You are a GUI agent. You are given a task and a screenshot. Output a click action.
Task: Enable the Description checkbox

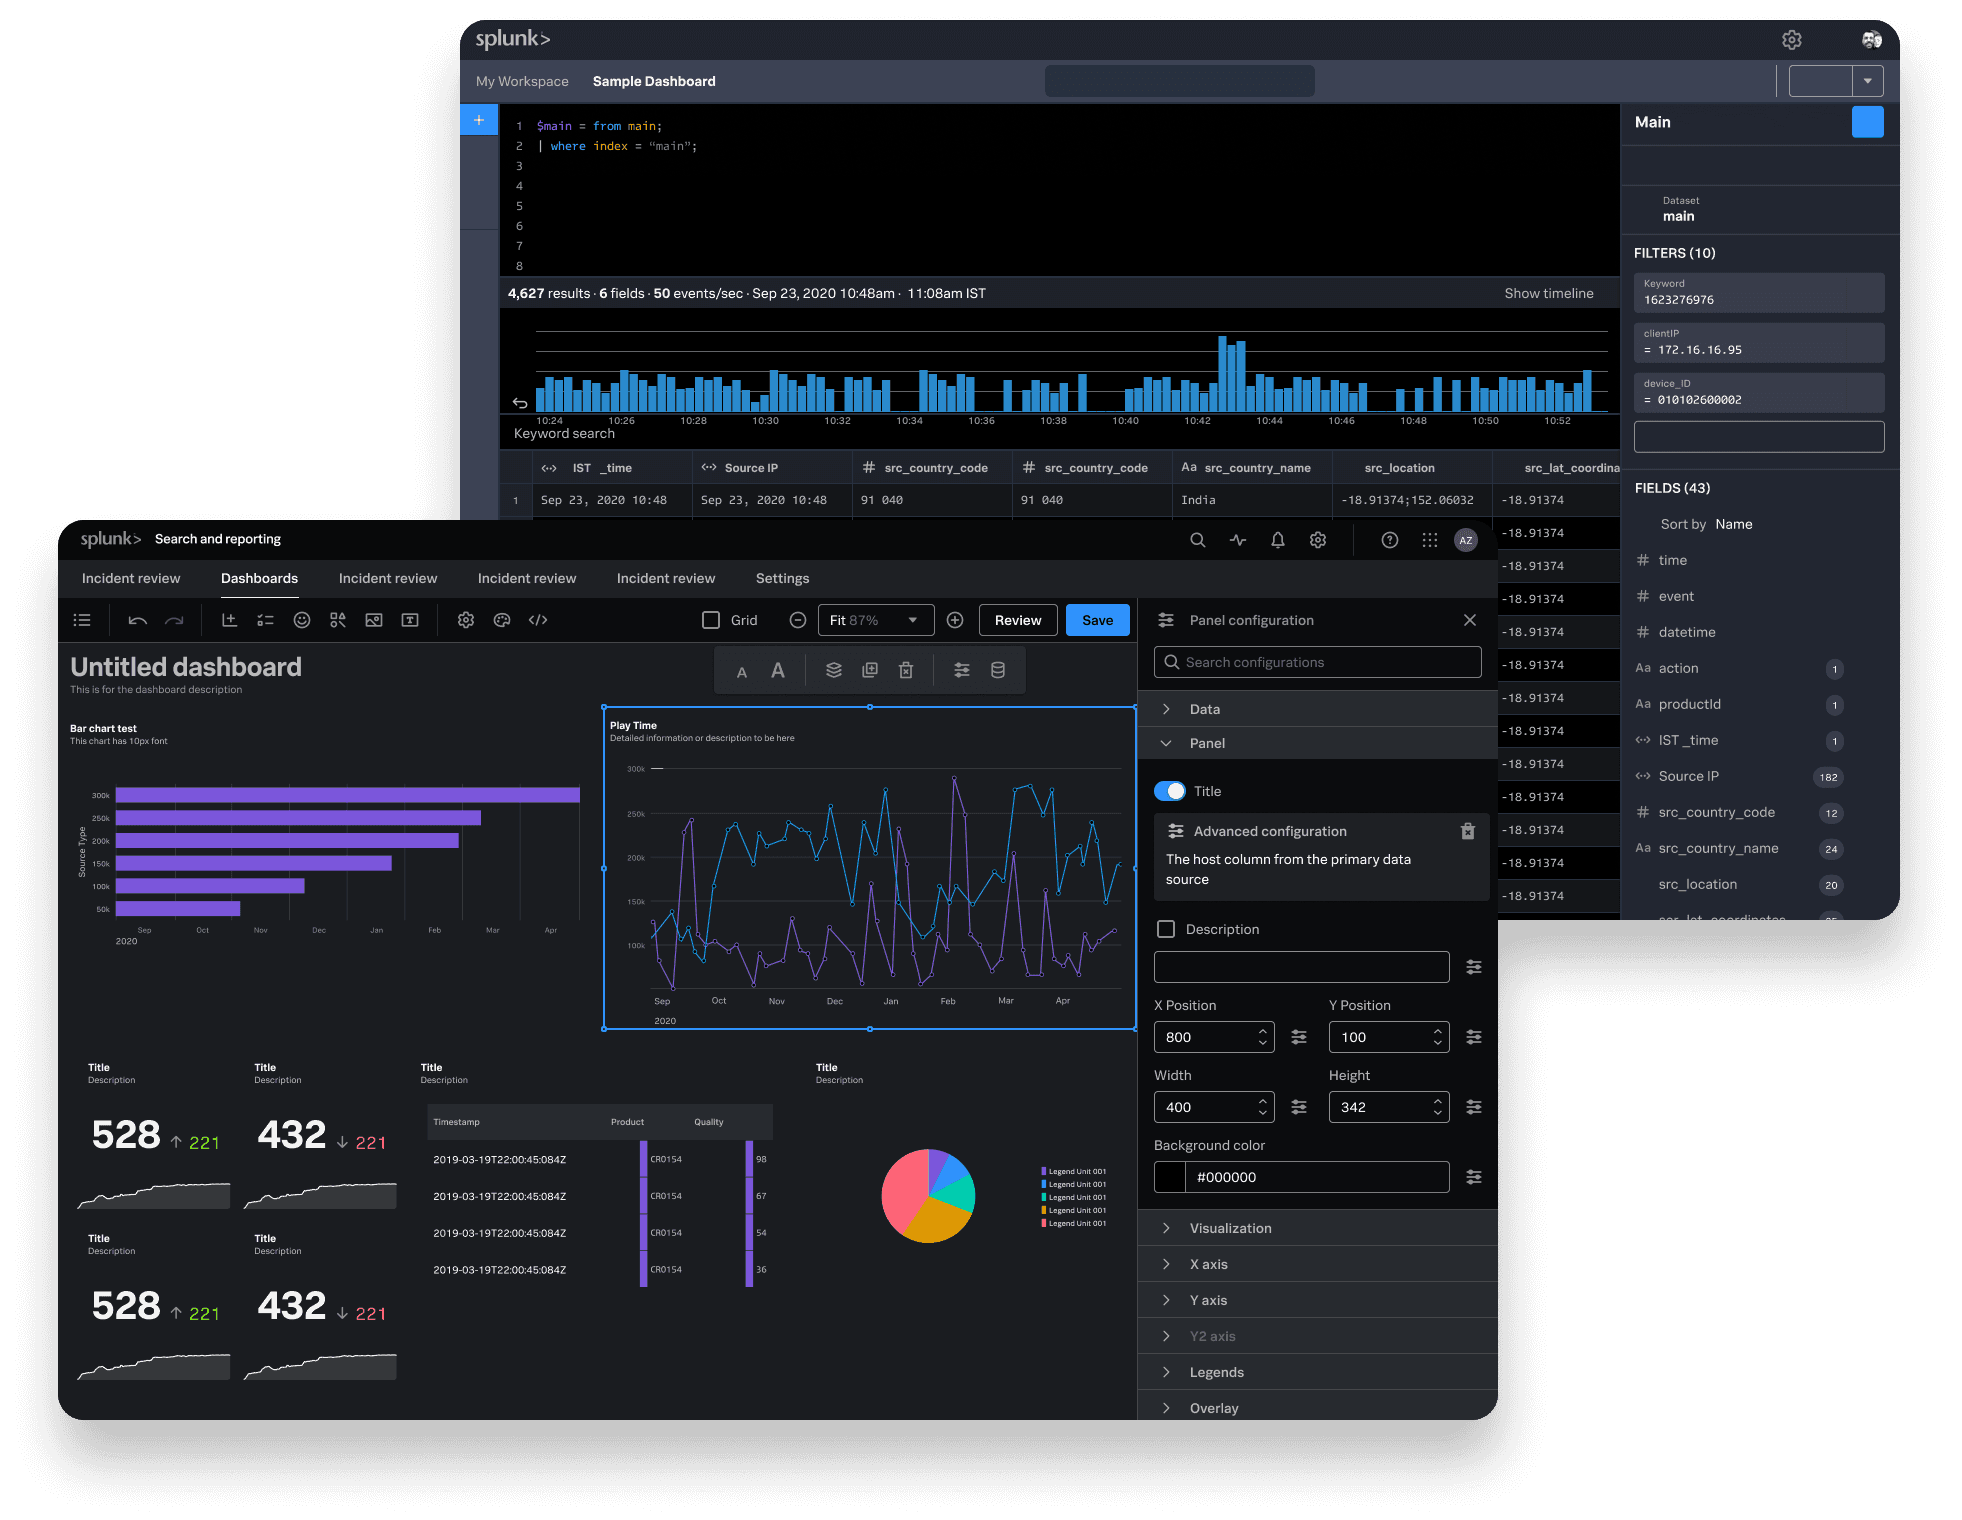pos(1166,929)
